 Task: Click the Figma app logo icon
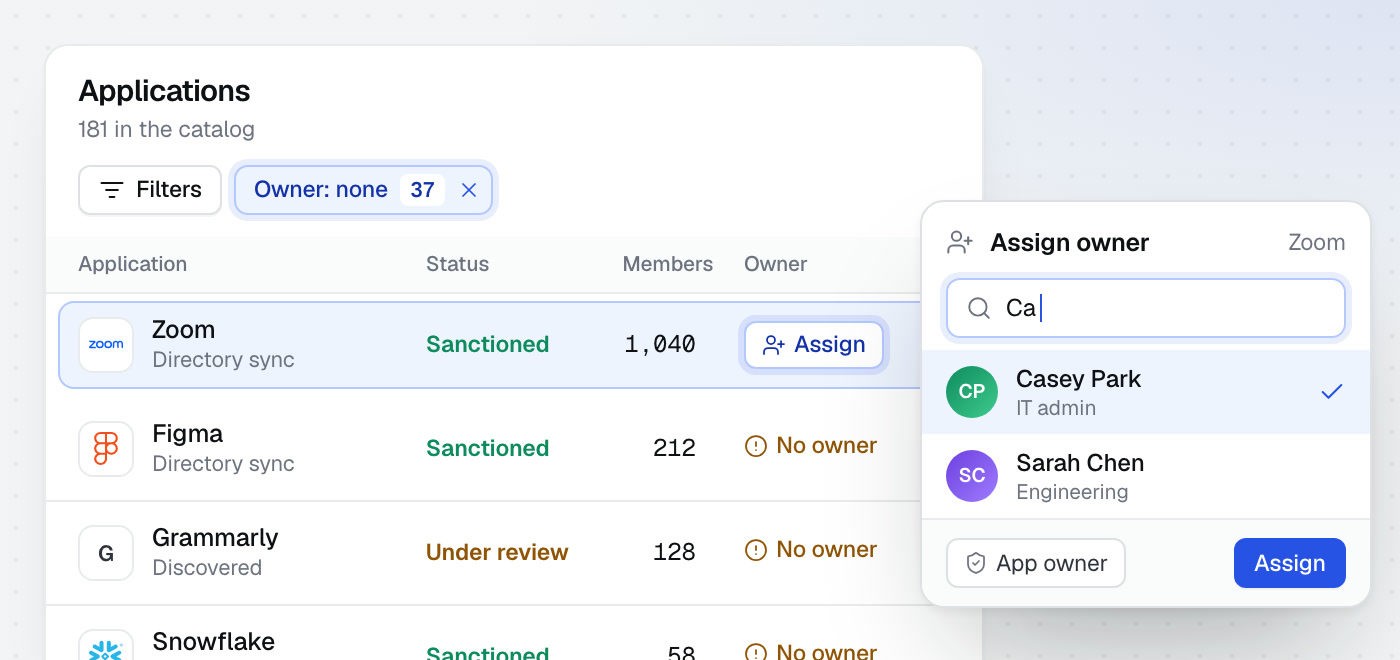click(106, 449)
